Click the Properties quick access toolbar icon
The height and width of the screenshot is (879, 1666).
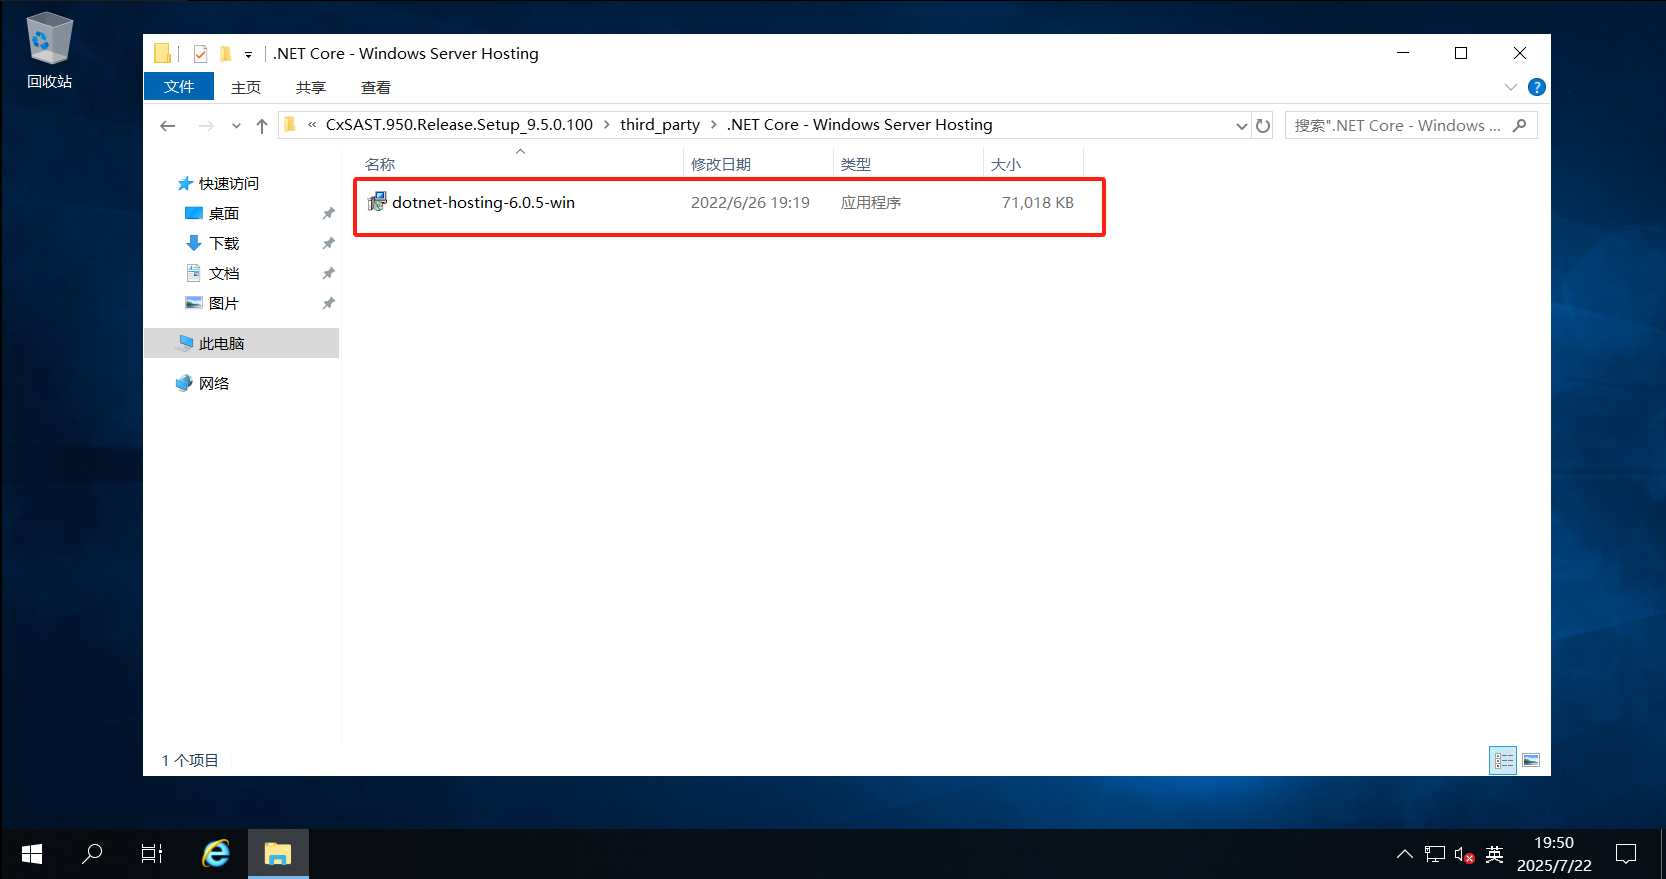tap(200, 54)
